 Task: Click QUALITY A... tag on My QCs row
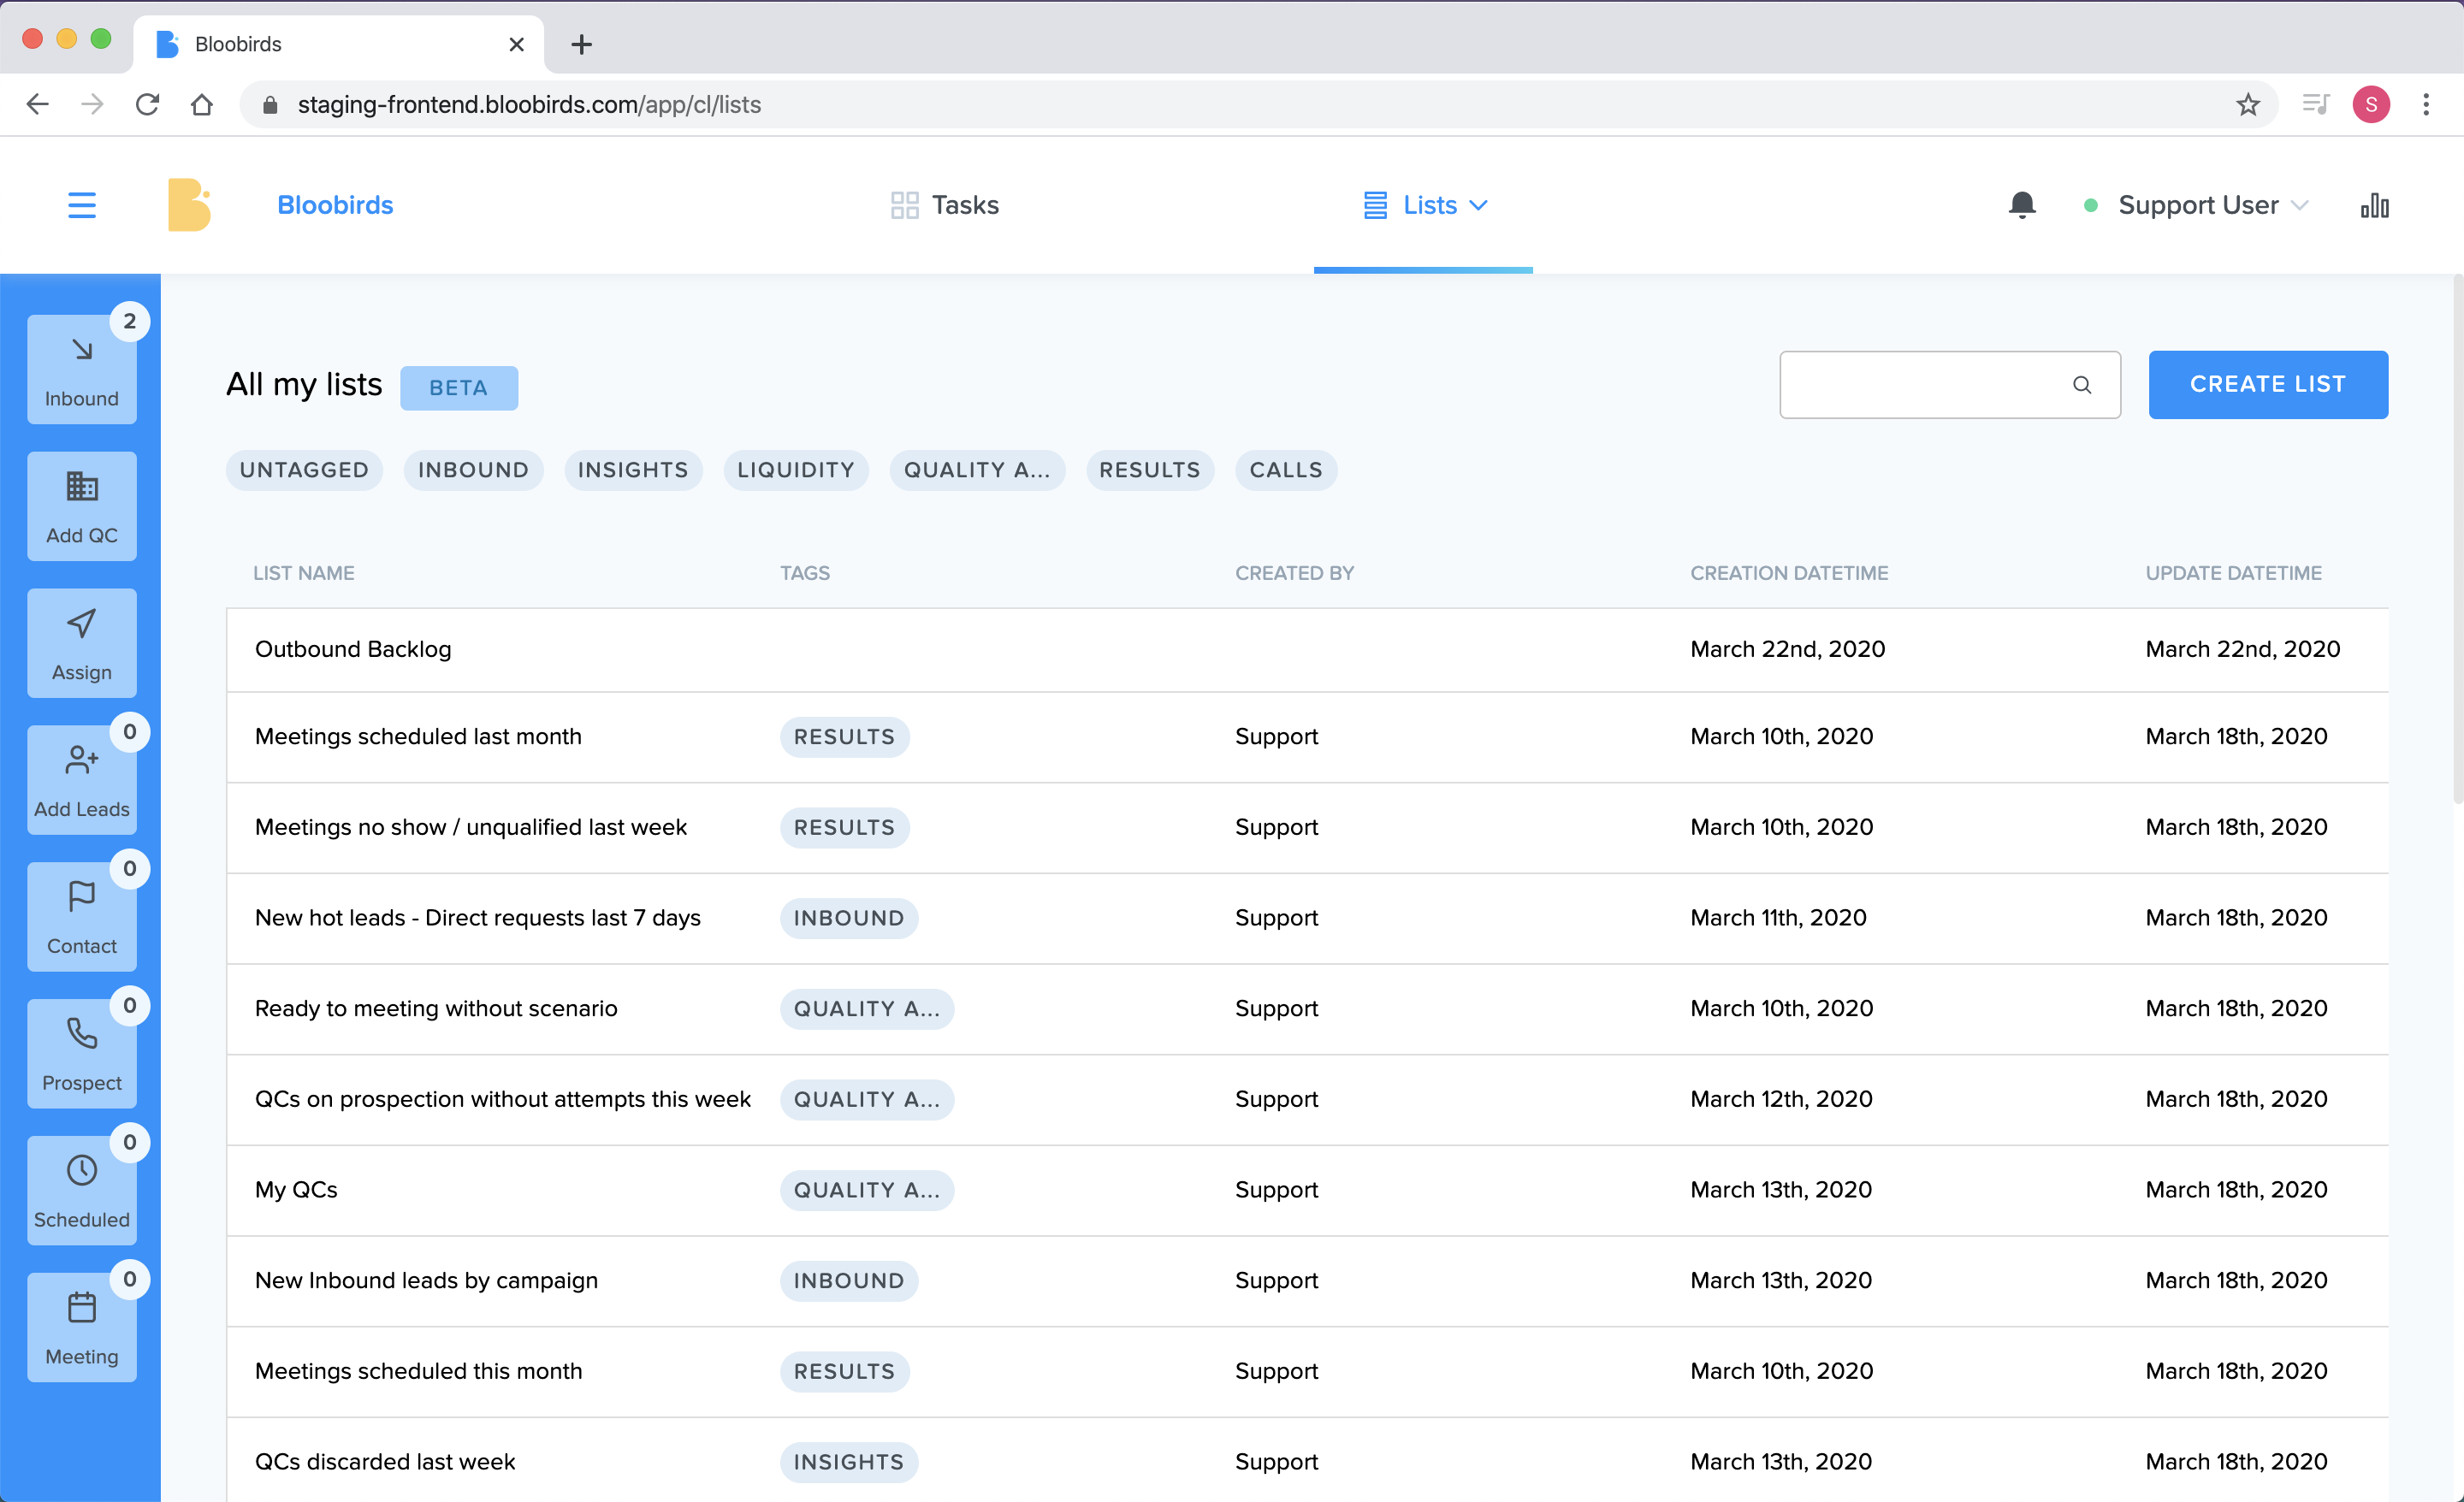click(867, 1190)
